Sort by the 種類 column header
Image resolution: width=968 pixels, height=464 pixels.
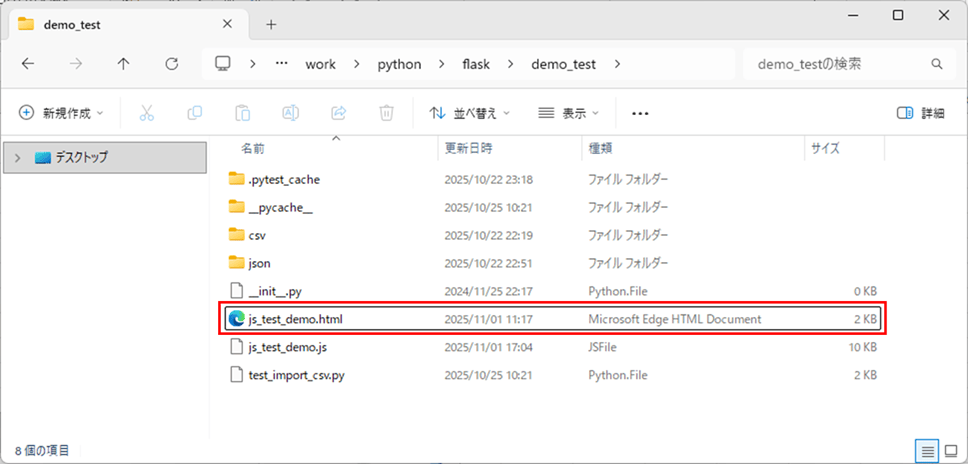601,149
